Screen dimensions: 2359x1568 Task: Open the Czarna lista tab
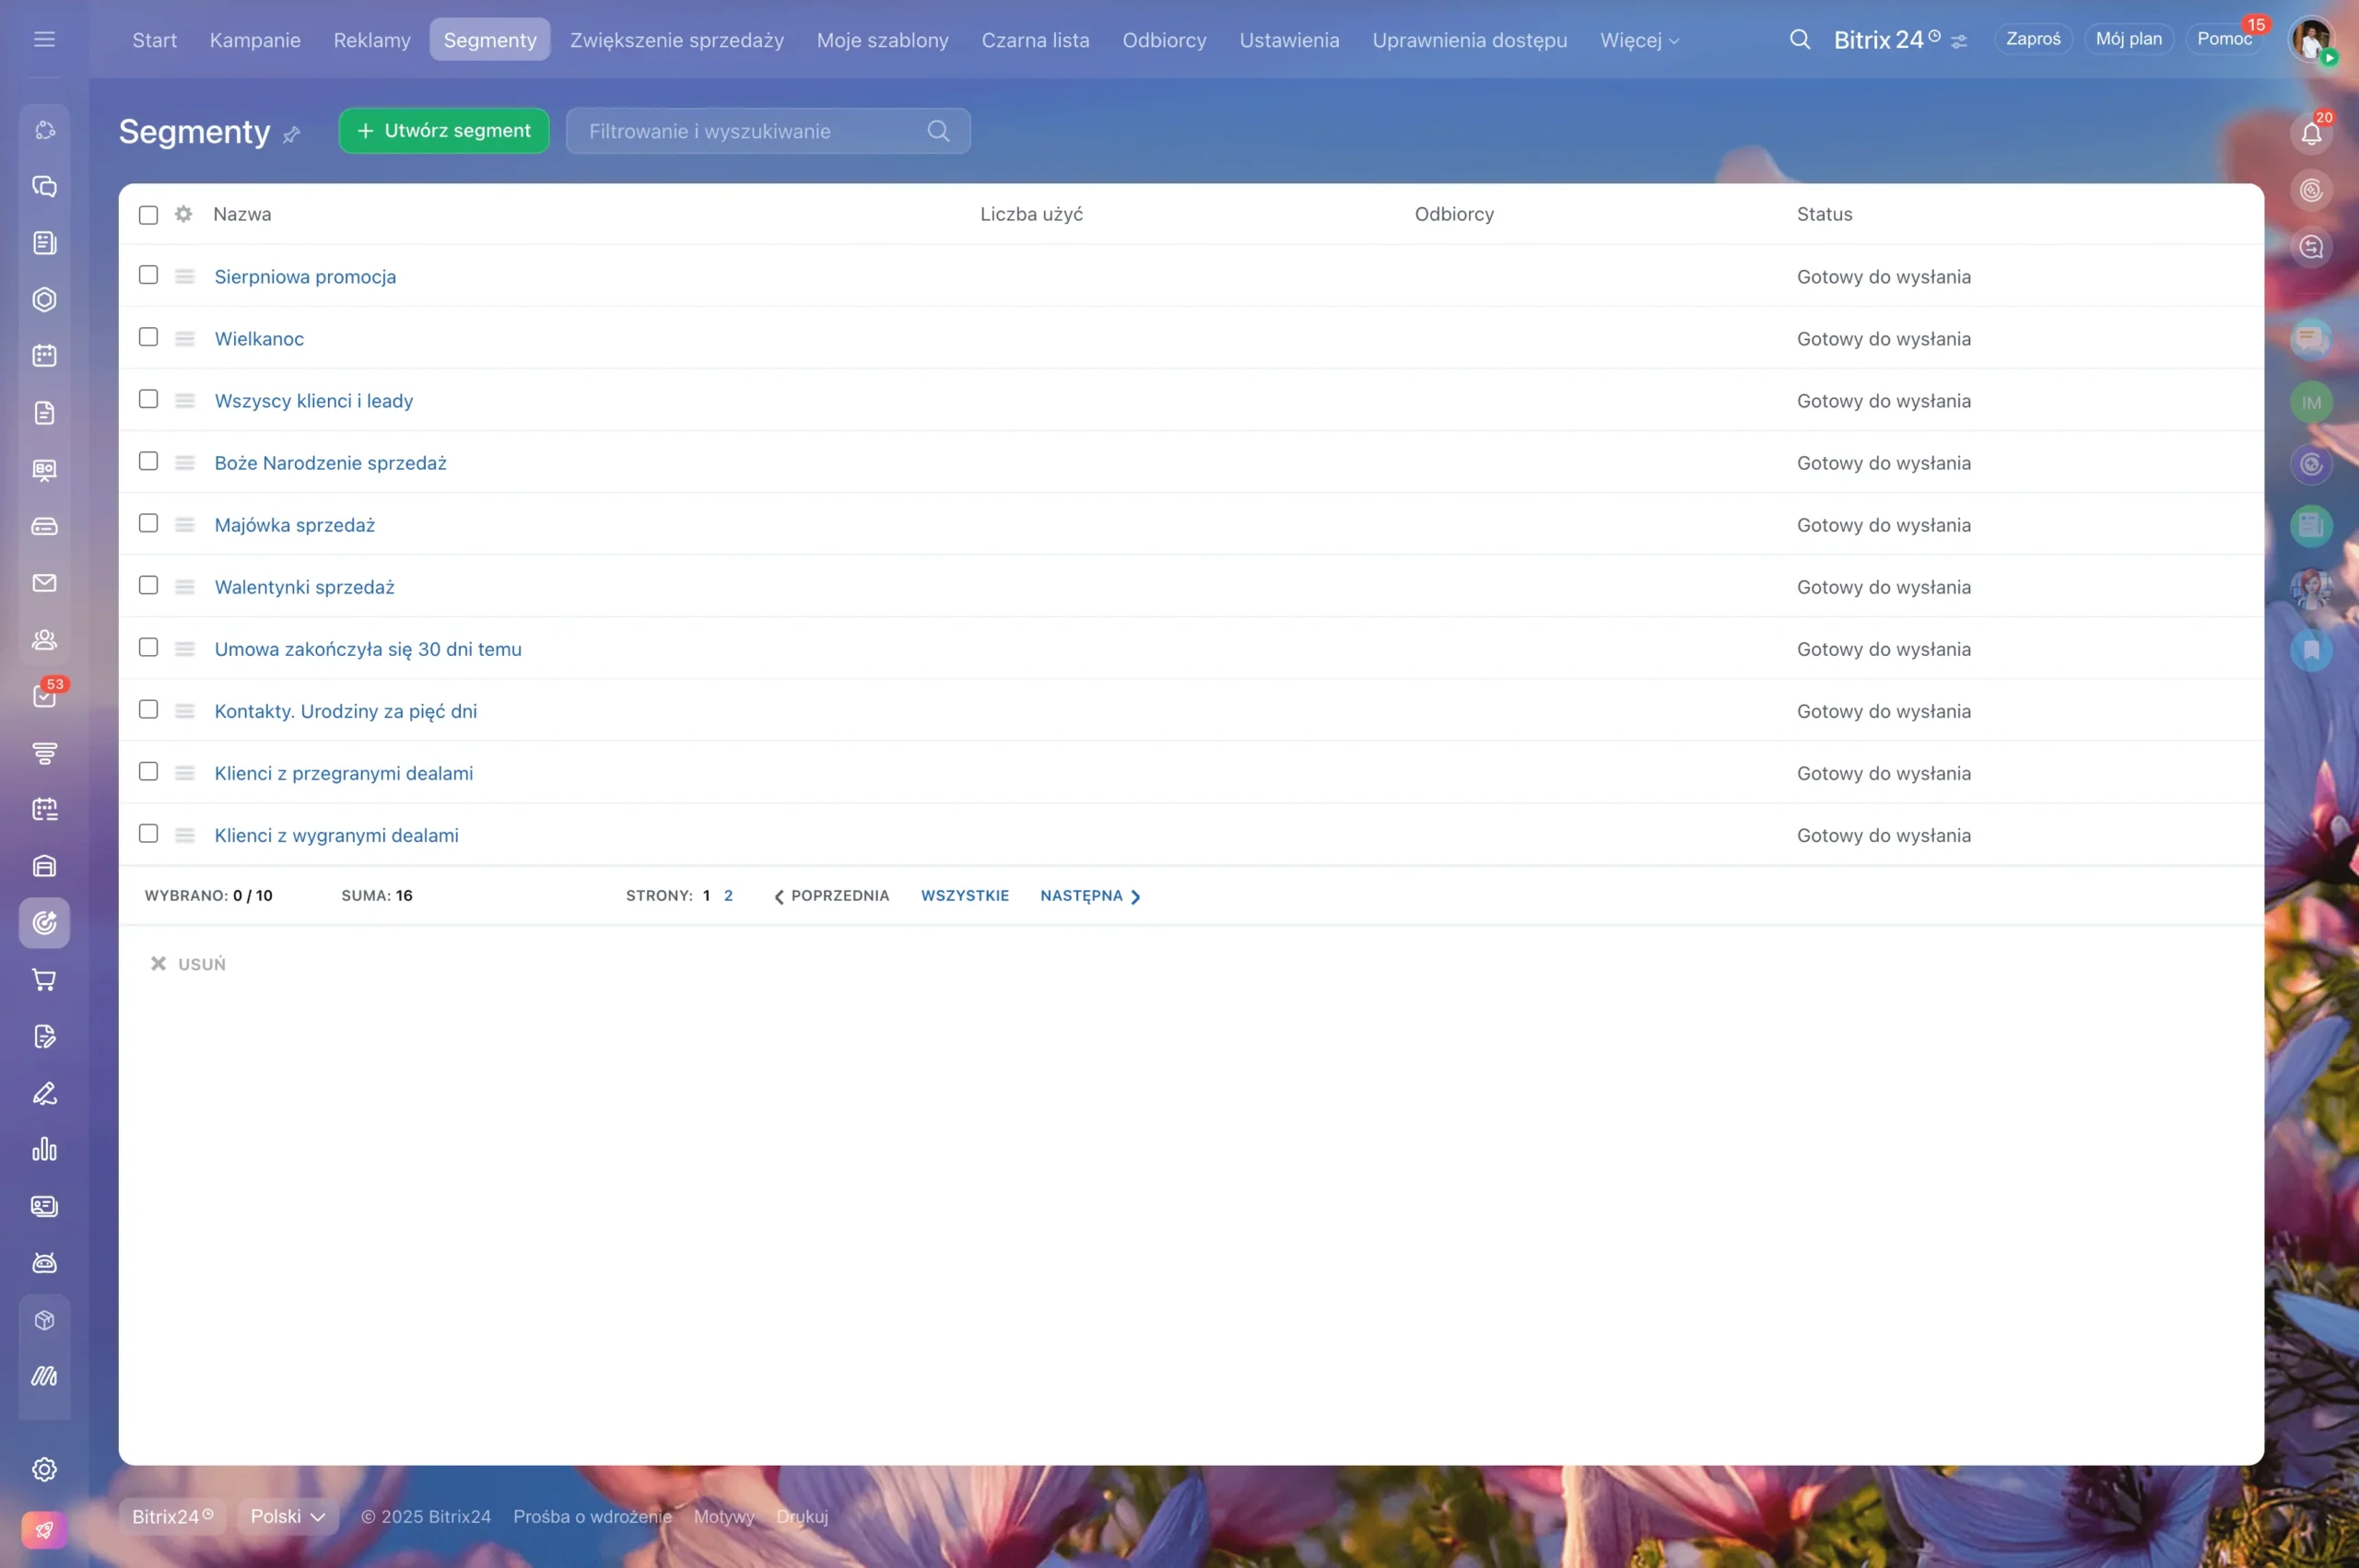(x=1035, y=40)
